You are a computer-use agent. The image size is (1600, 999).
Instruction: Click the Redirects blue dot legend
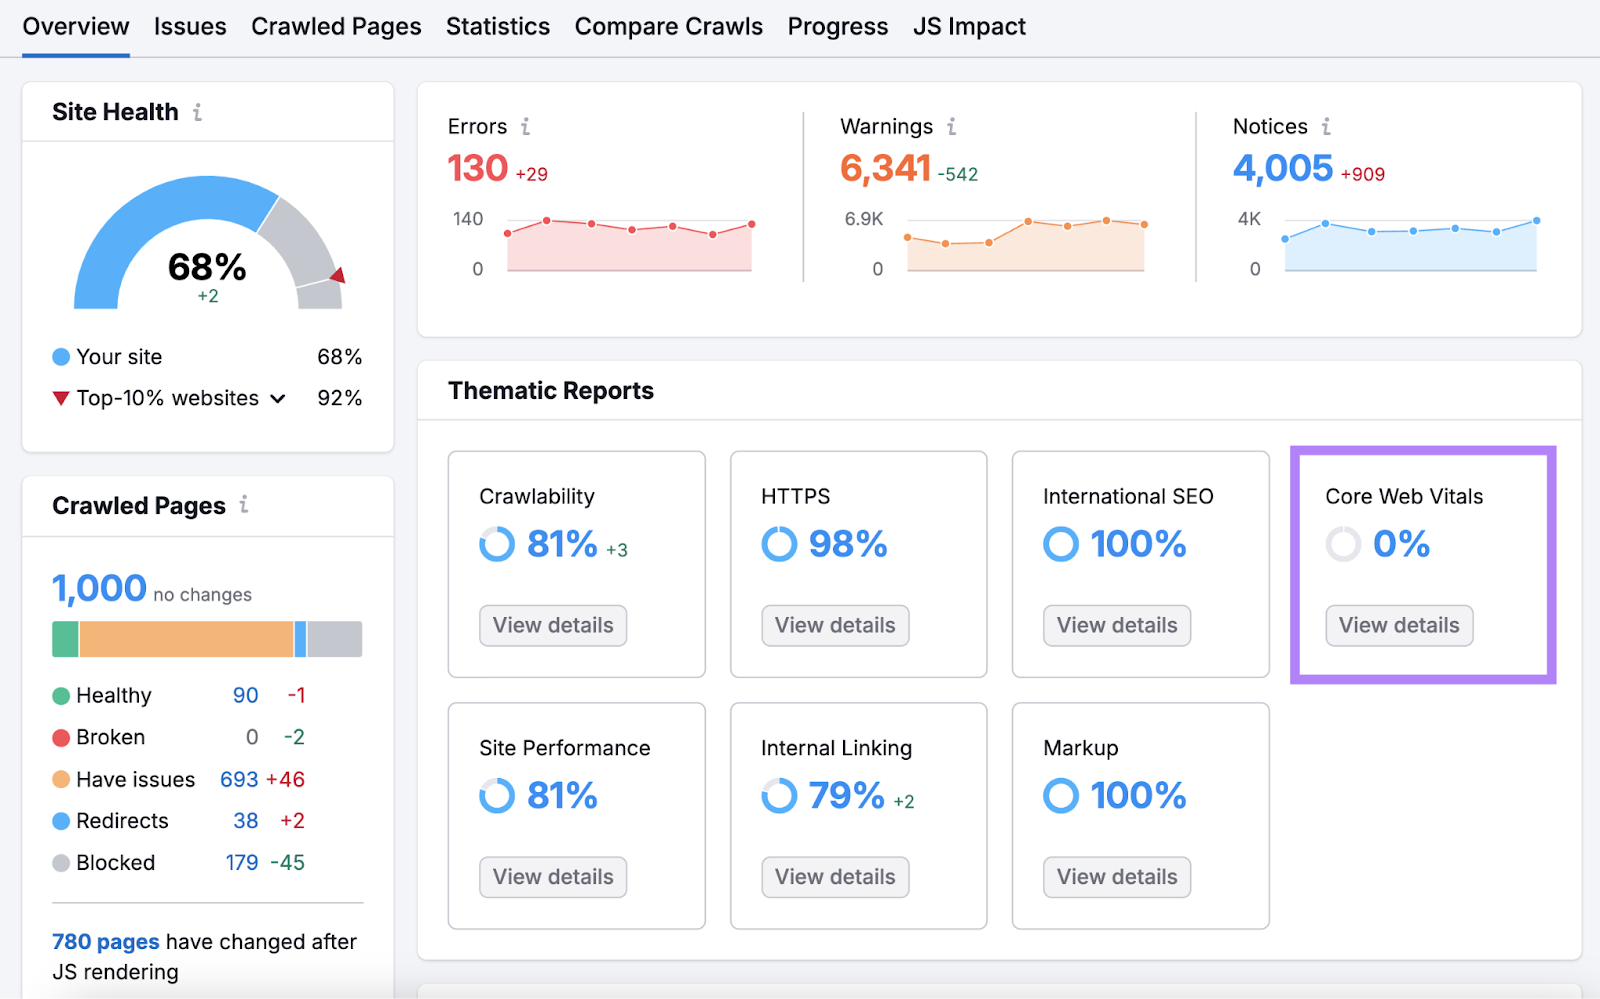(61, 821)
